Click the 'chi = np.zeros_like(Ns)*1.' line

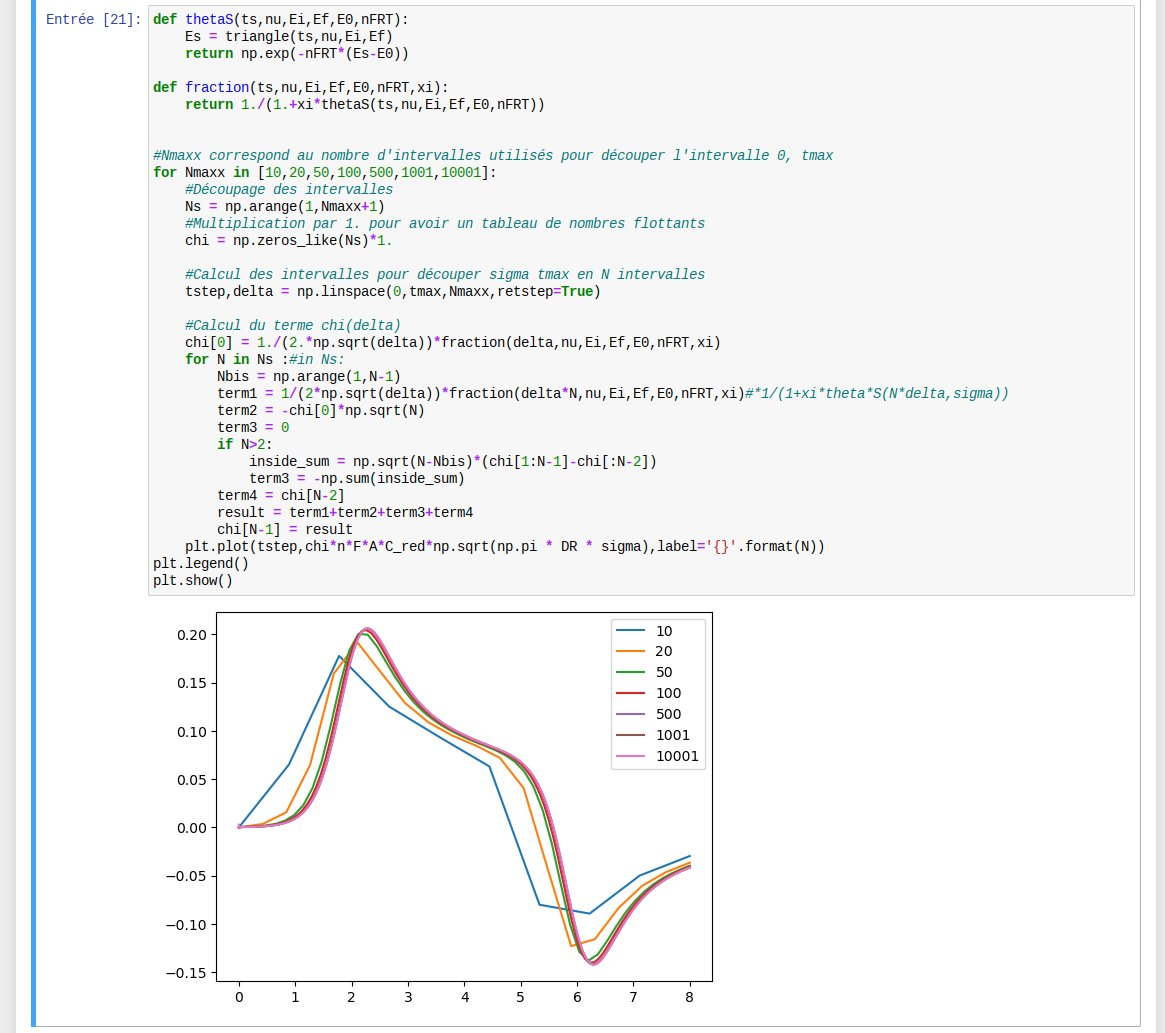point(288,241)
